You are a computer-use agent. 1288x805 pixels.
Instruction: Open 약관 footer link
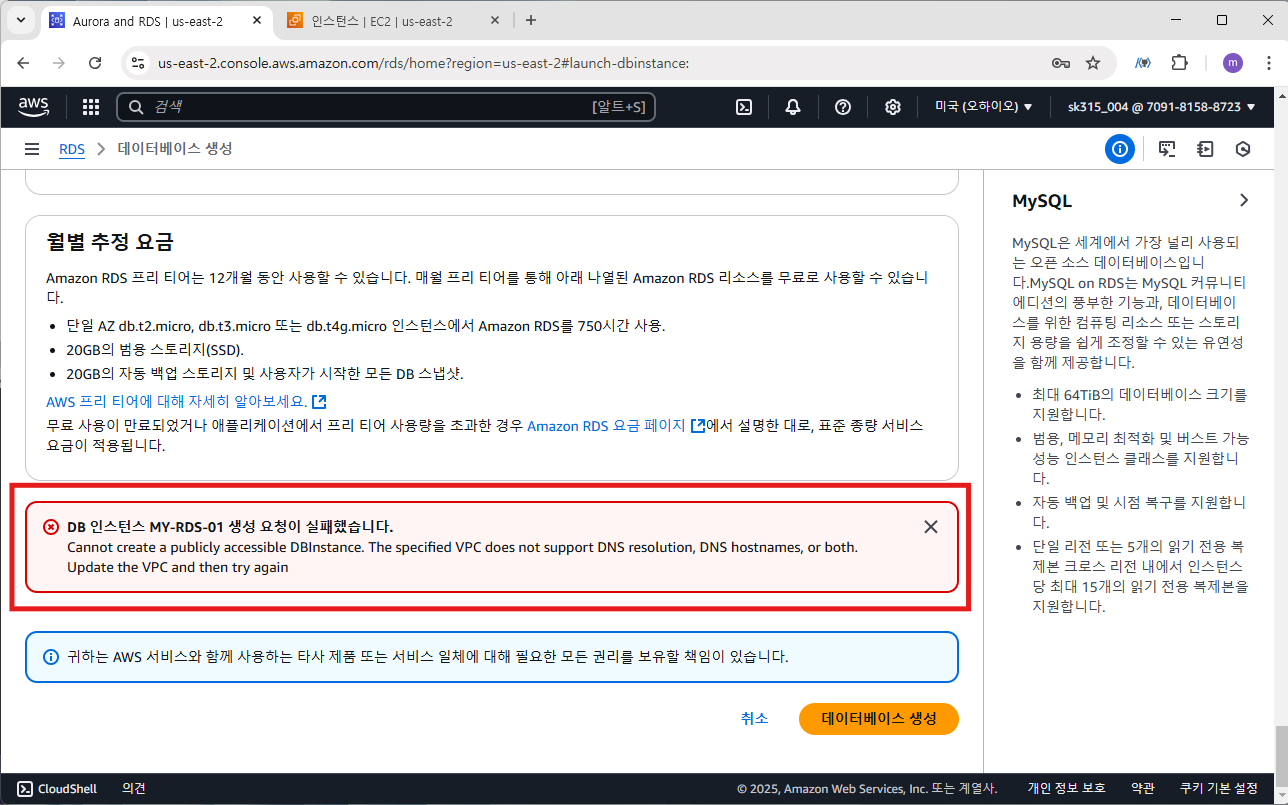1143,788
